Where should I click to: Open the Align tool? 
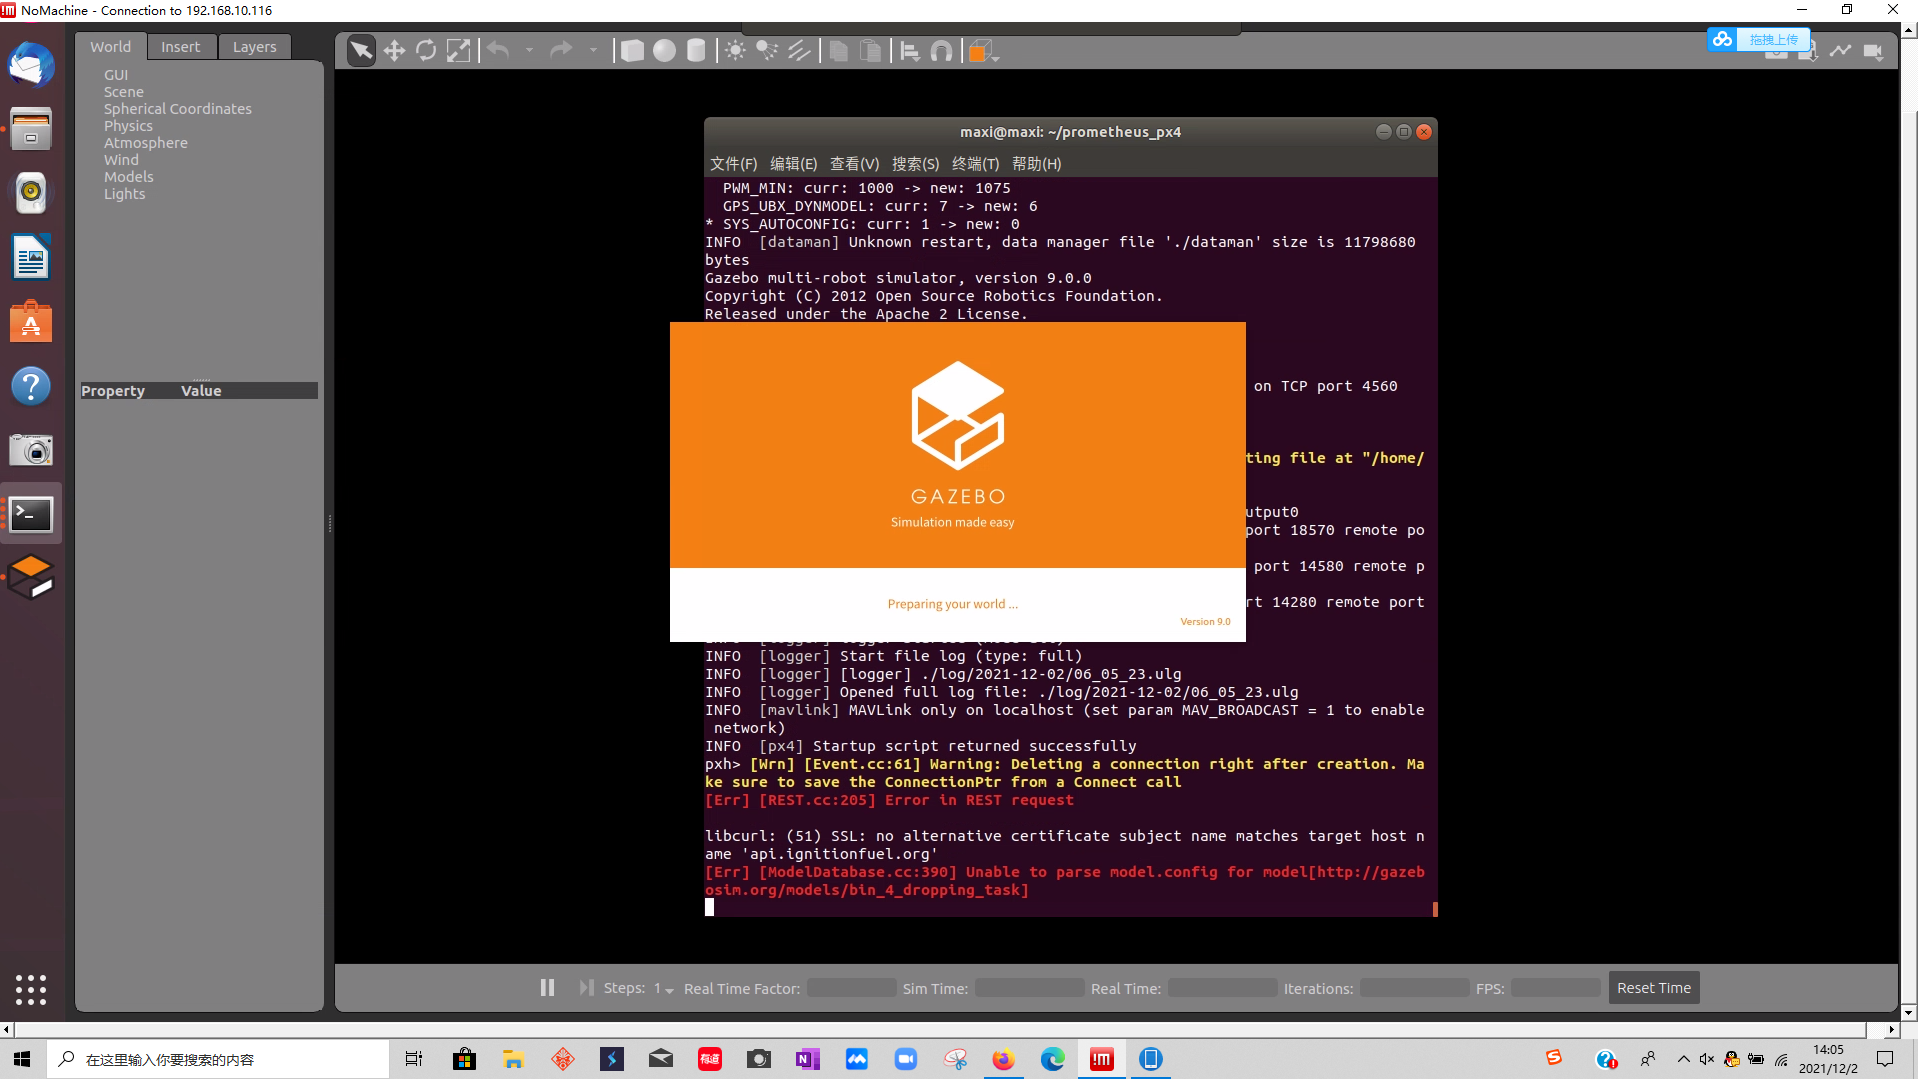(910, 51)
